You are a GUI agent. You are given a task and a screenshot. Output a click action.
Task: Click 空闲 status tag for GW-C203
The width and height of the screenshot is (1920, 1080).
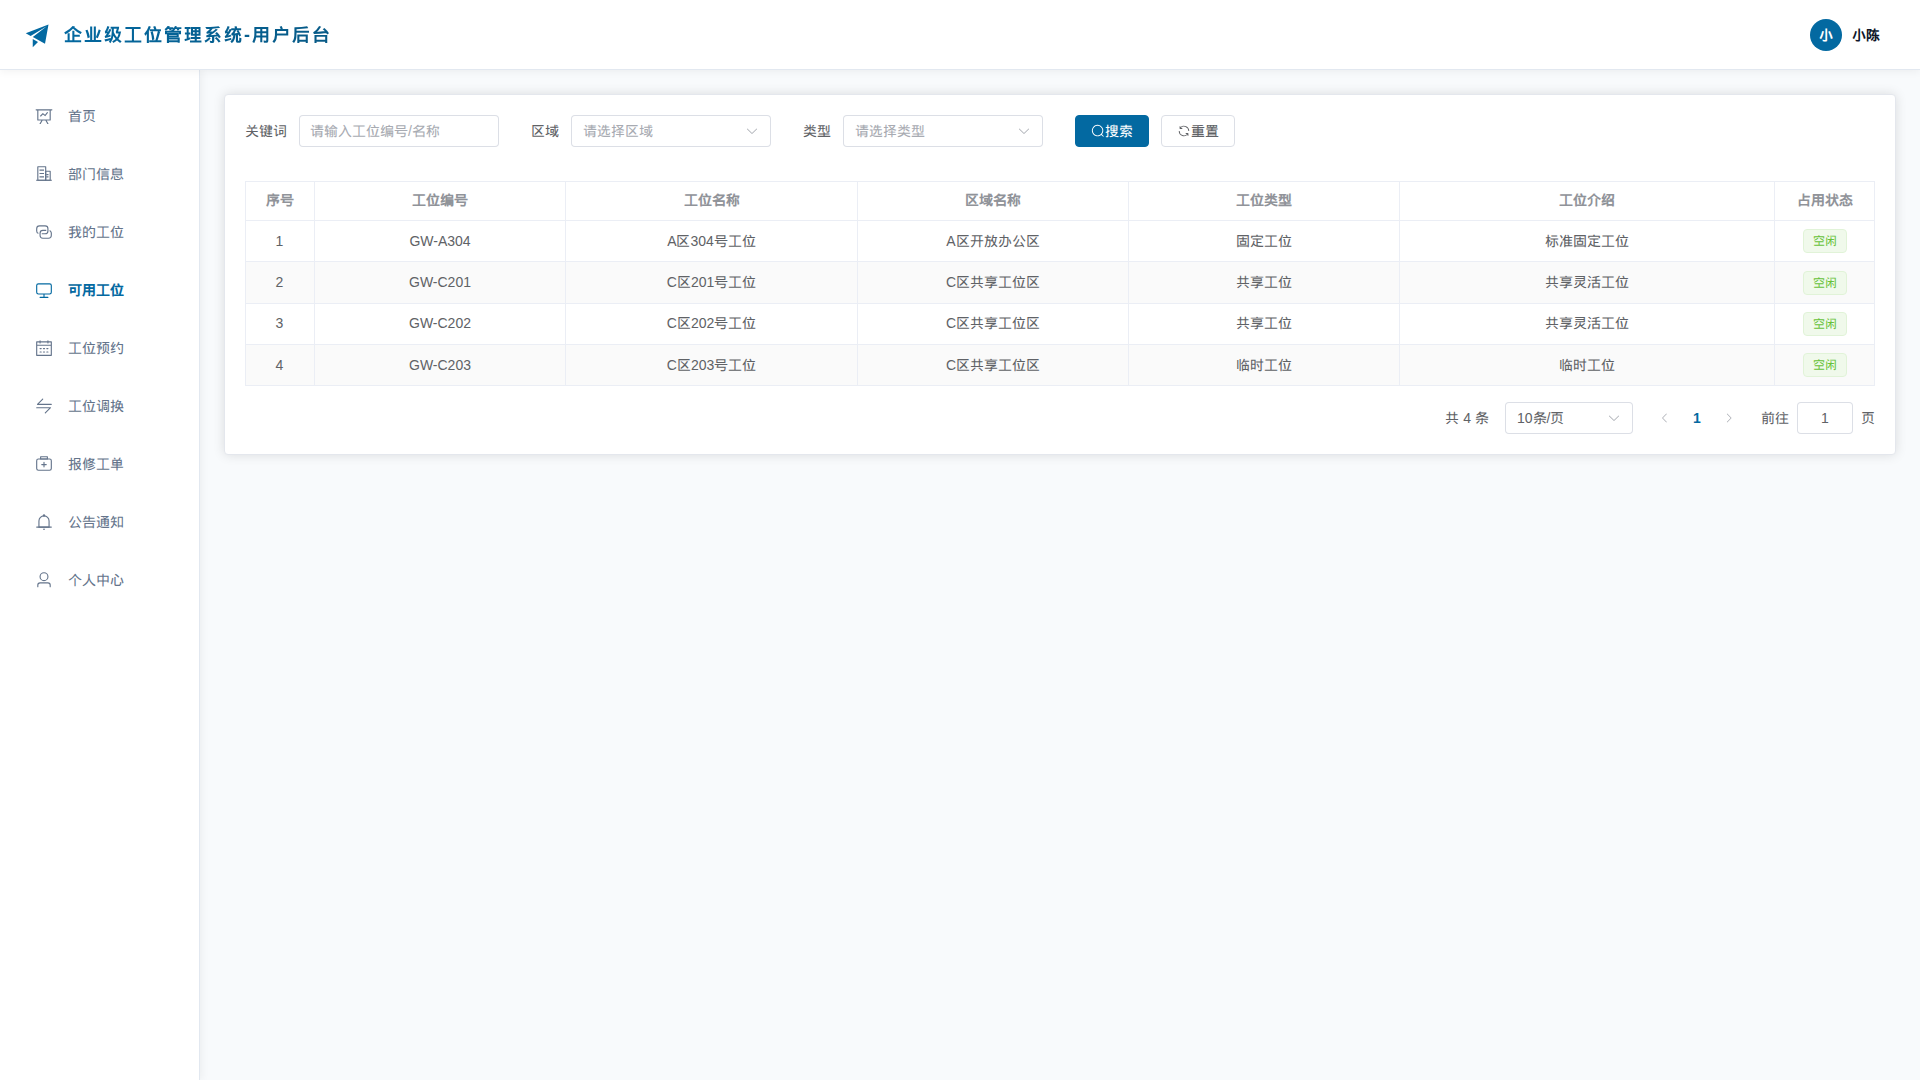[1825, 365]
